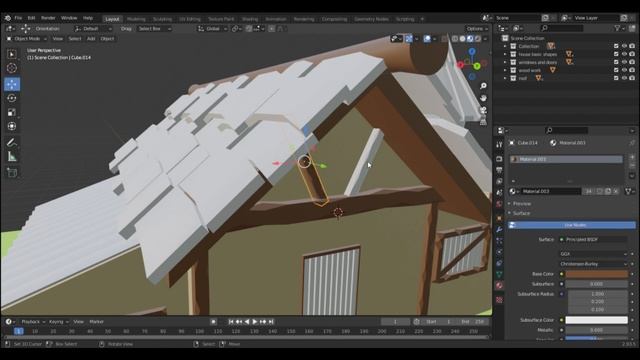Choose the Select Box tool in toolbar

coord(12,54)
